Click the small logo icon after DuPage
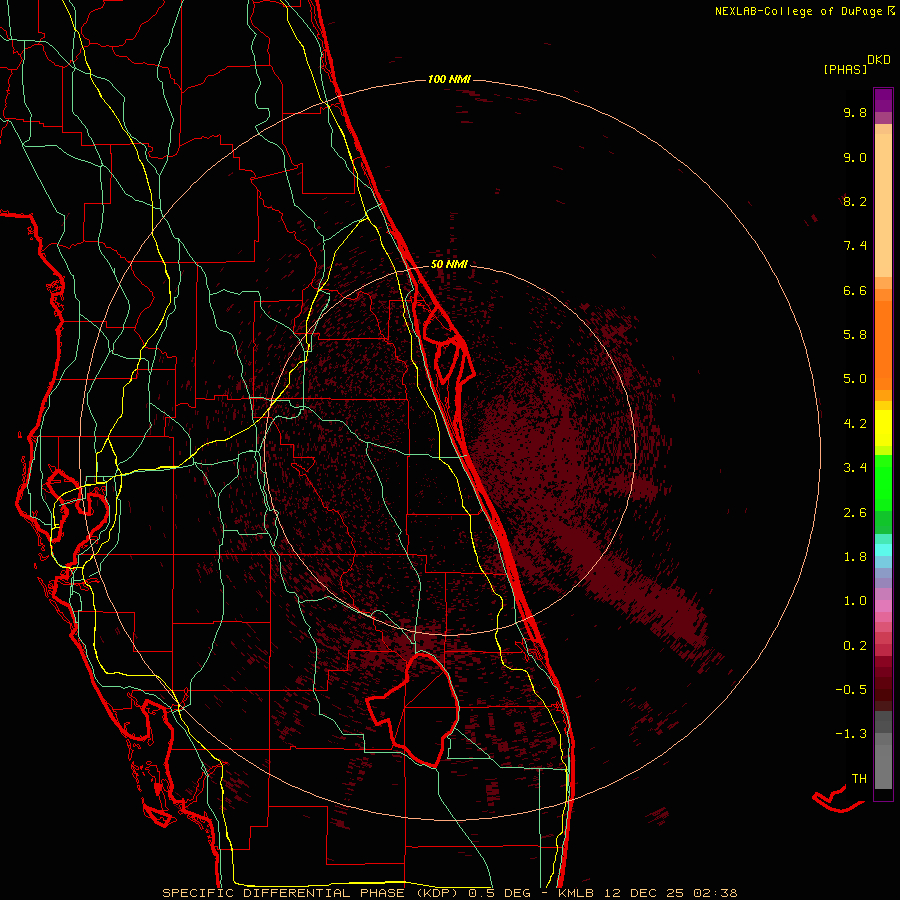Screen dimensions: 900x900 (x=891, y=11)
